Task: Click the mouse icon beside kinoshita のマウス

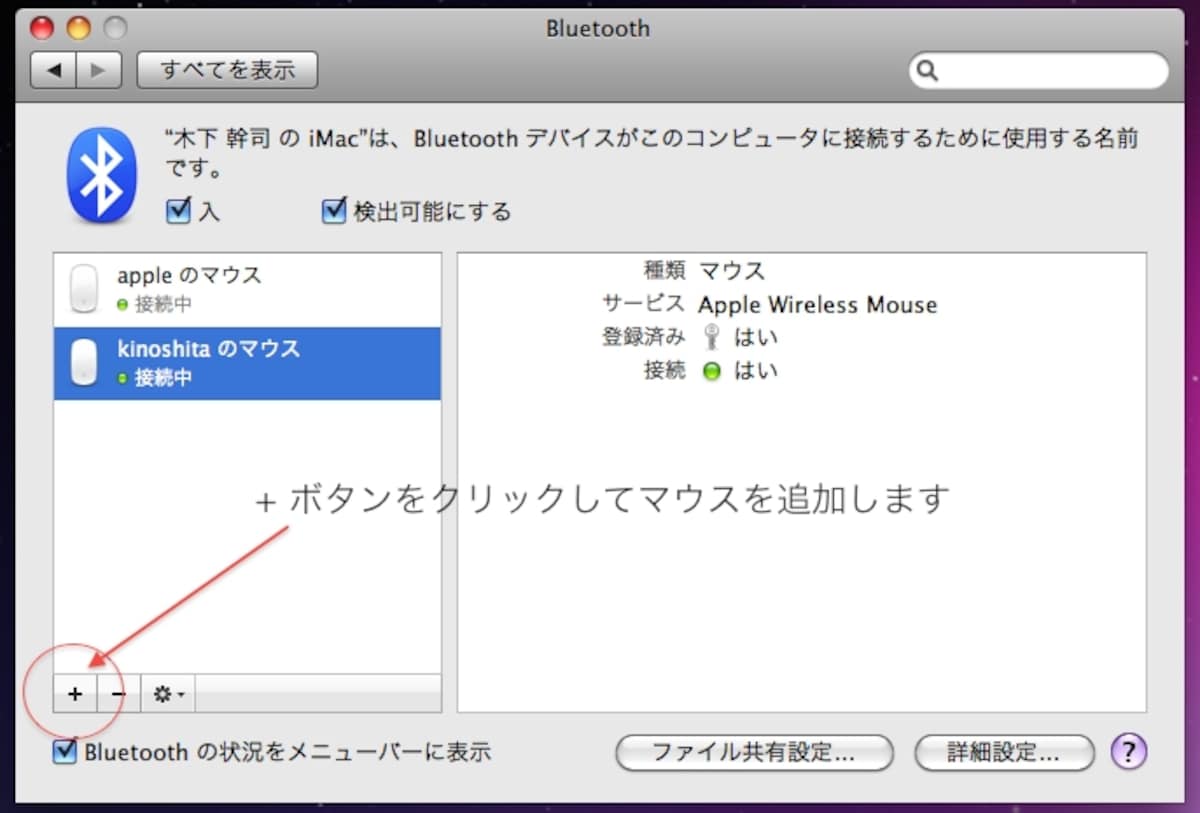Action: pyautogui.click(x=85, y=363)
